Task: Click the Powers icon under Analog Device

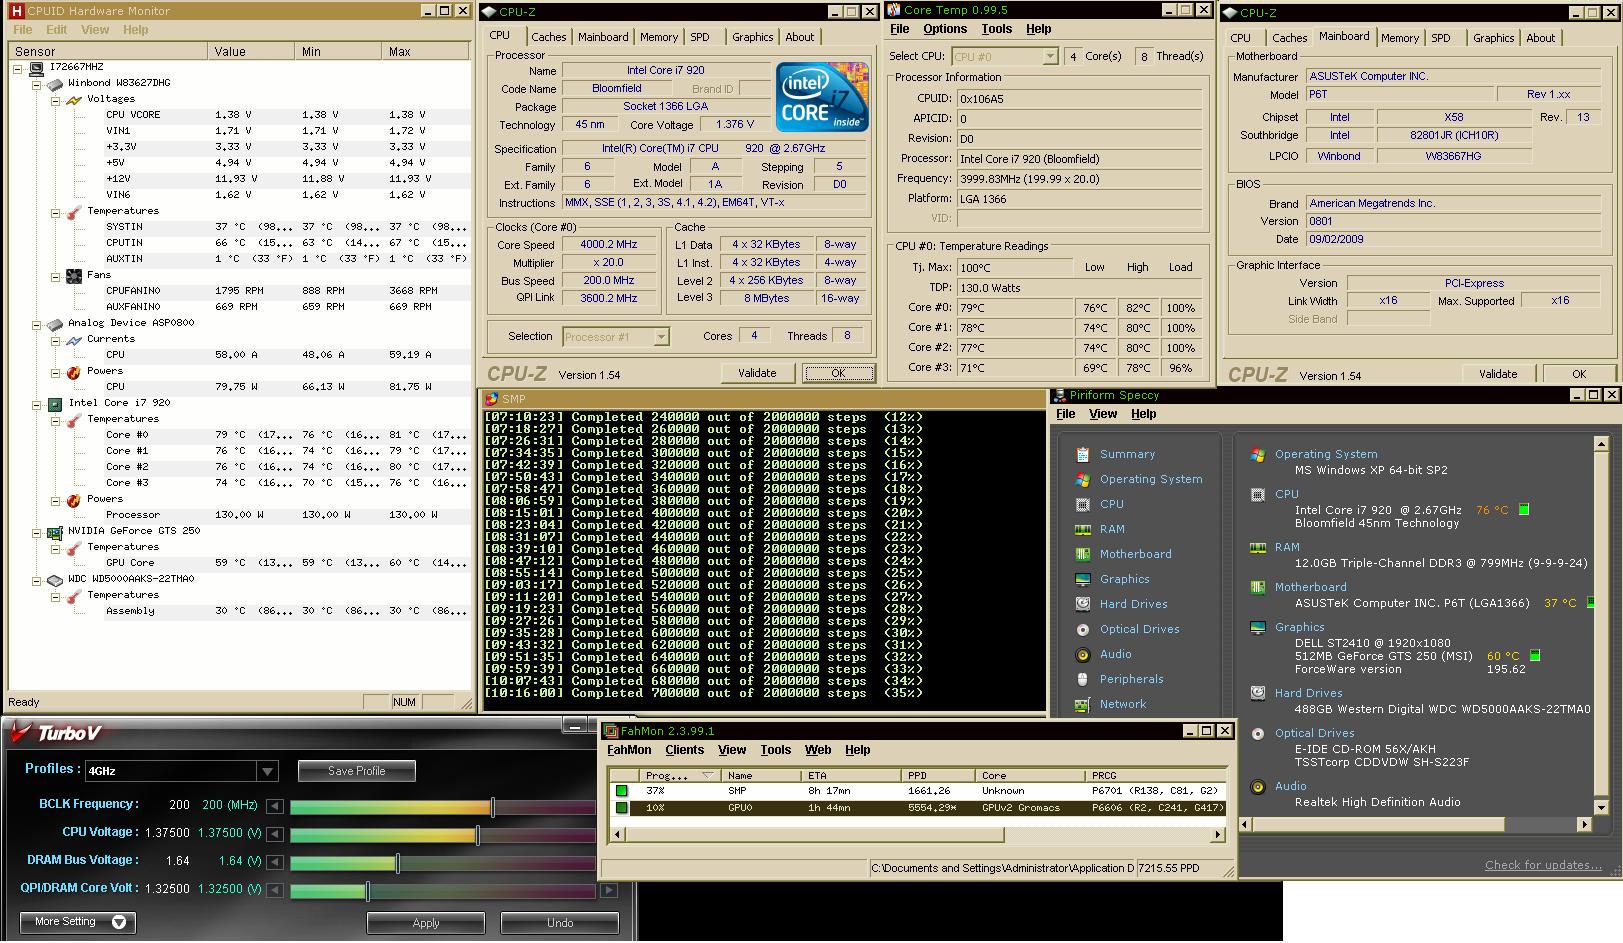Action: pos(74,371)
